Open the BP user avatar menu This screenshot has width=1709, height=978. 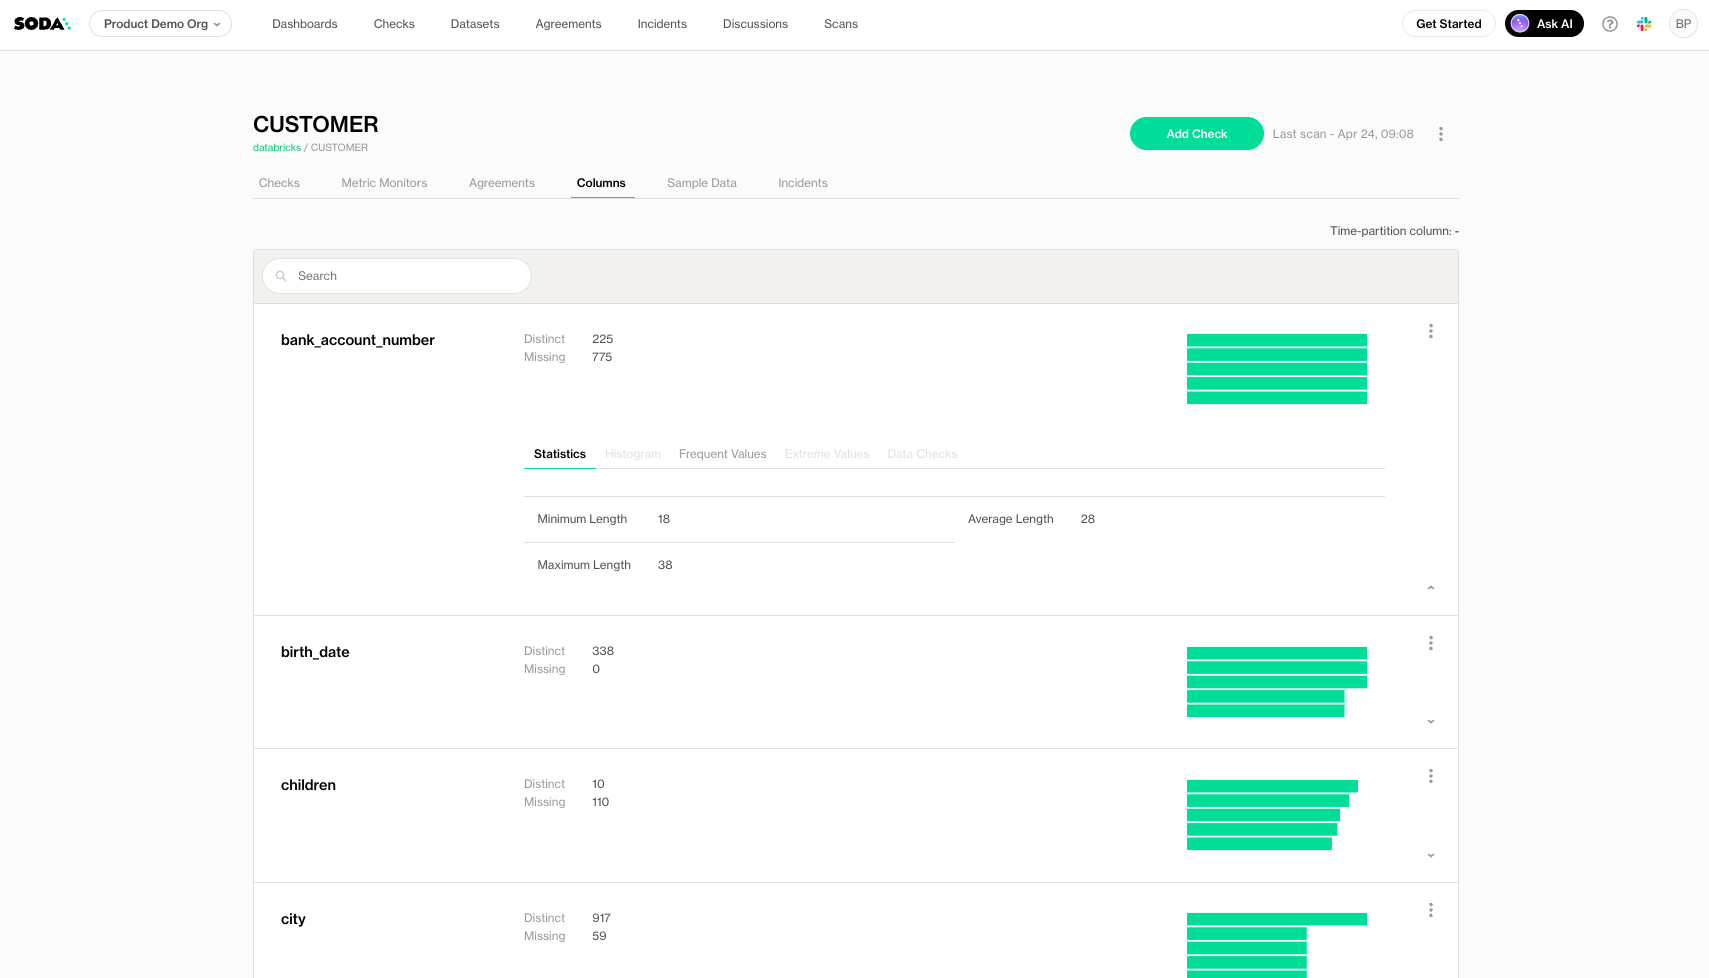tap(1683, 24)
